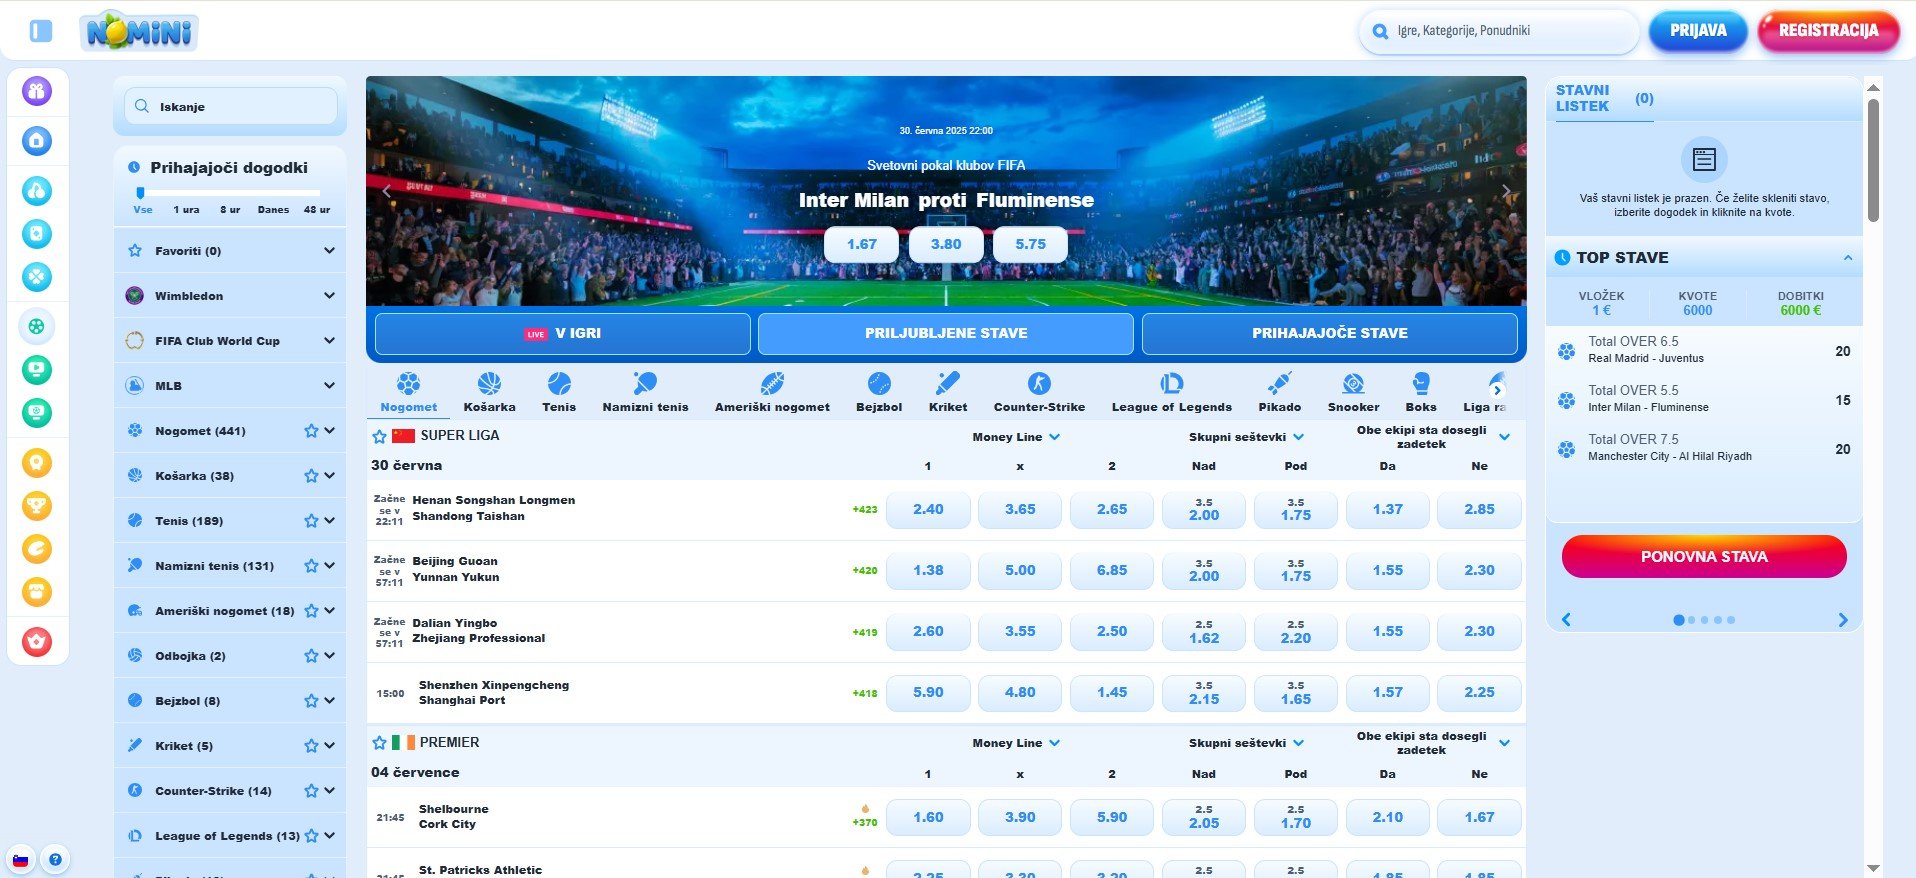Favorite the SUPER LIGA league star
Screen dimensions: 1916x878
379,436
